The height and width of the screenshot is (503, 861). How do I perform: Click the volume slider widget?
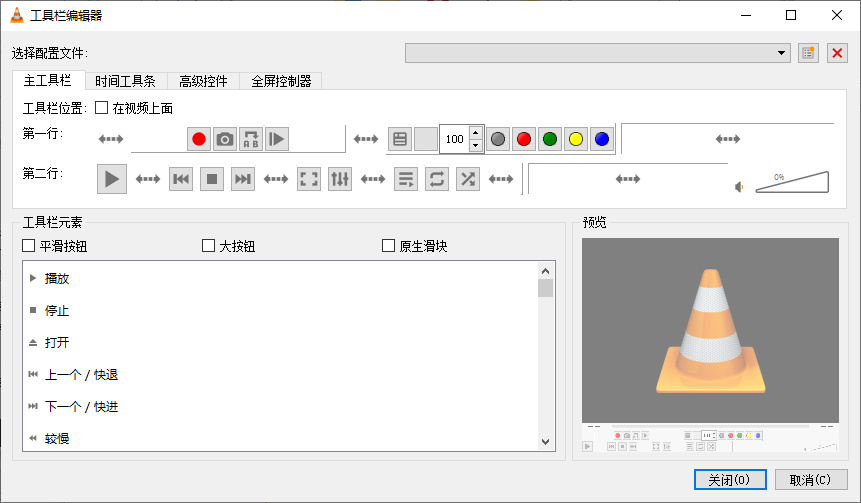(x=792, y=182)
